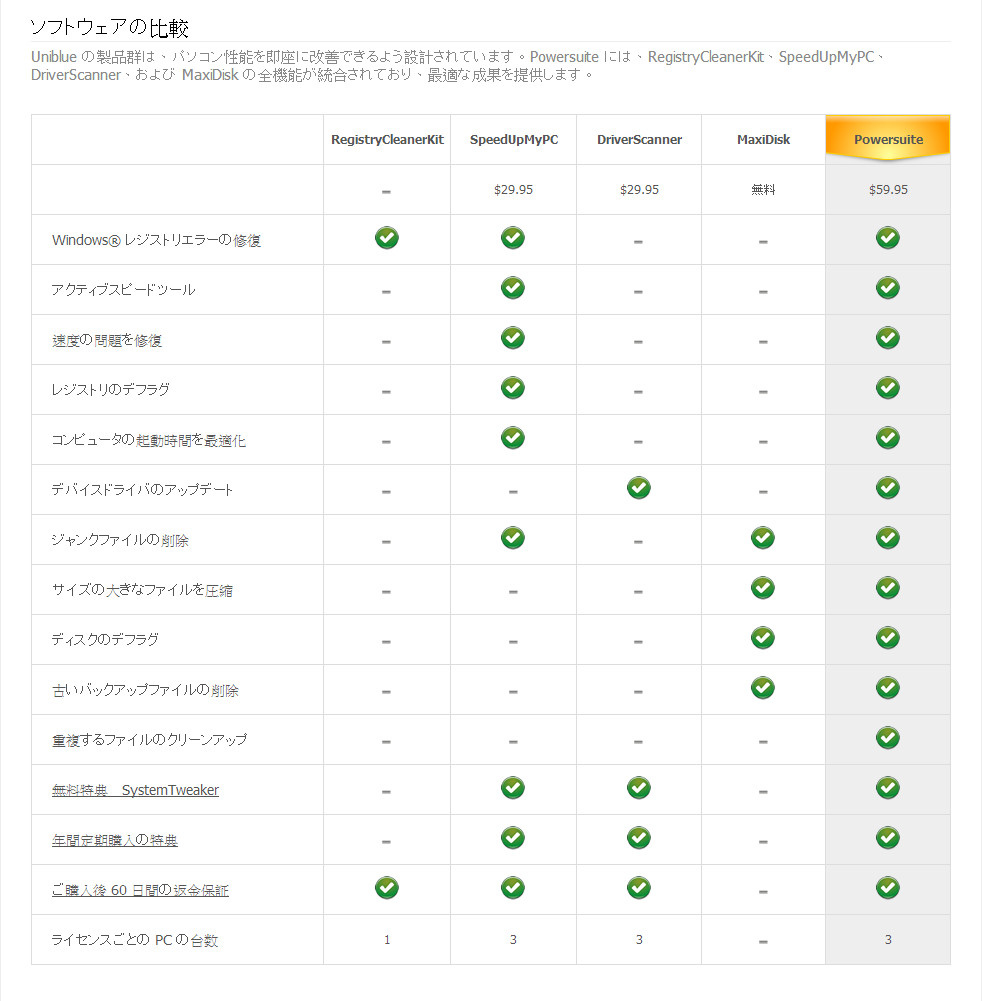Click Powersuite checkmark in 60 日間の返金保証 row
The height and width of the screenshot is (1001, 982).
pyautogui.click(x=888, y=888)
